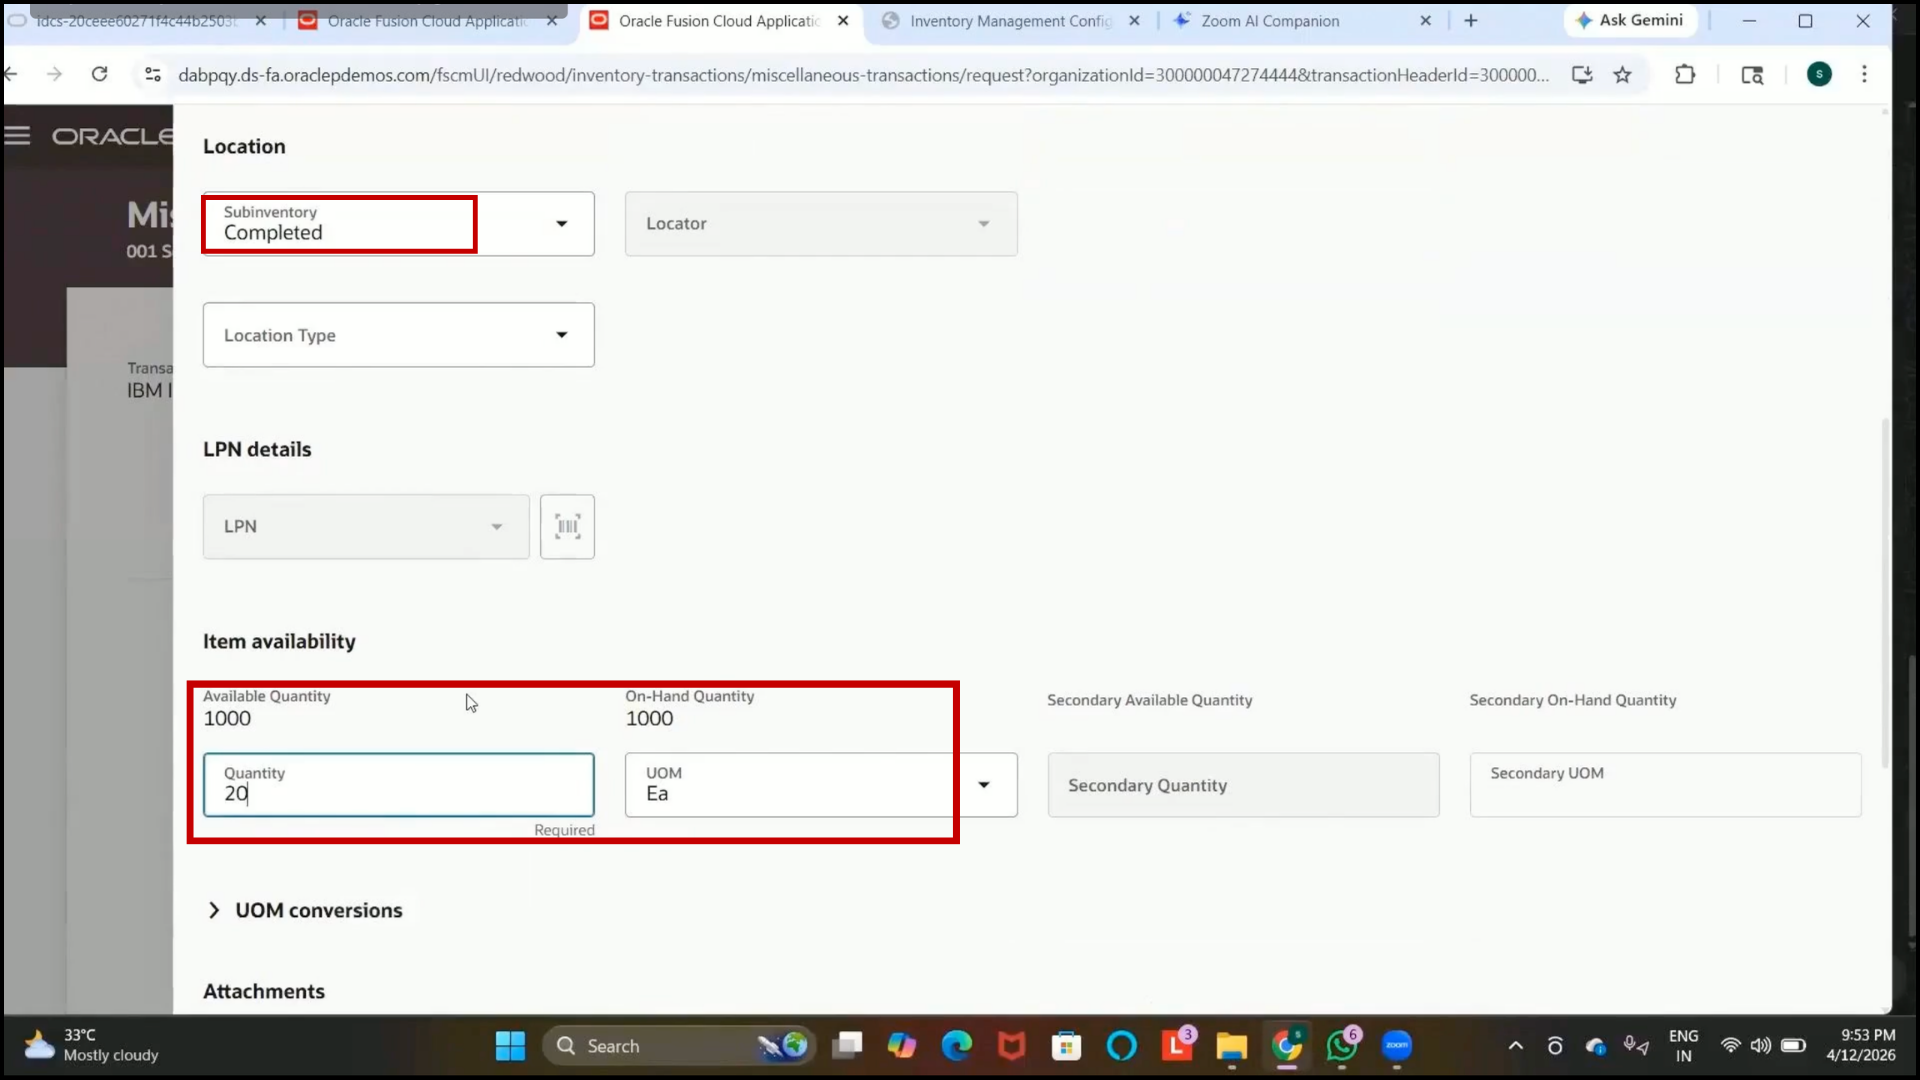Click the LPN barcode scan icon
Screen dimensions: 1920x1080
567,527
